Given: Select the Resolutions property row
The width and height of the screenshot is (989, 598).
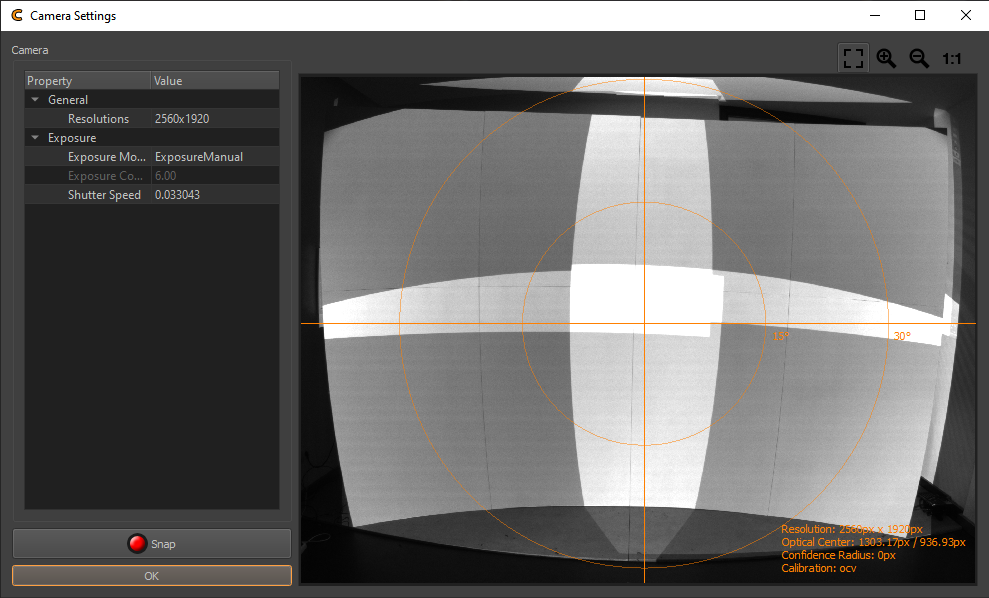Looking at the screenshot, I should pos(98,119).
